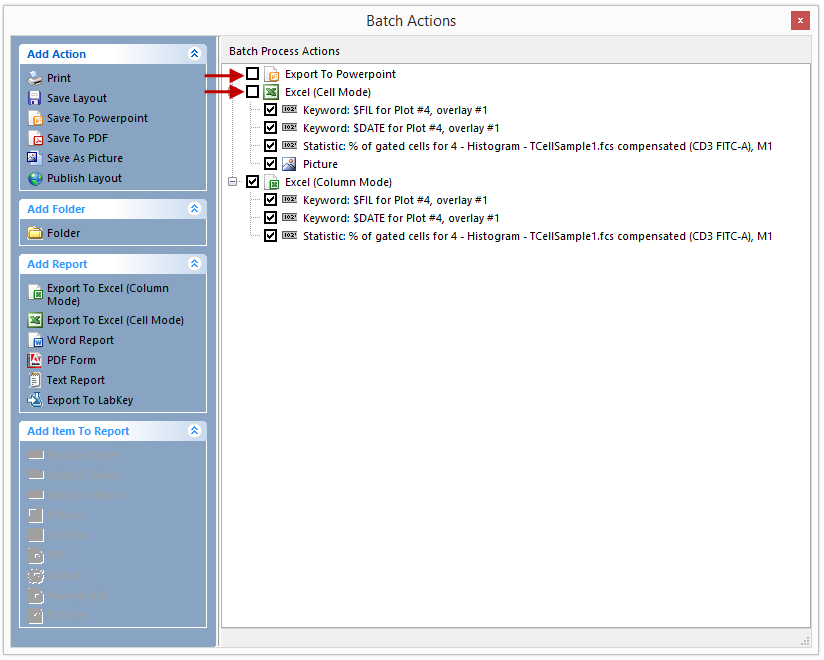This screenshot has width=824, height=660.
Task: Click the Add Folder folder icon
Action: point(35,233)
